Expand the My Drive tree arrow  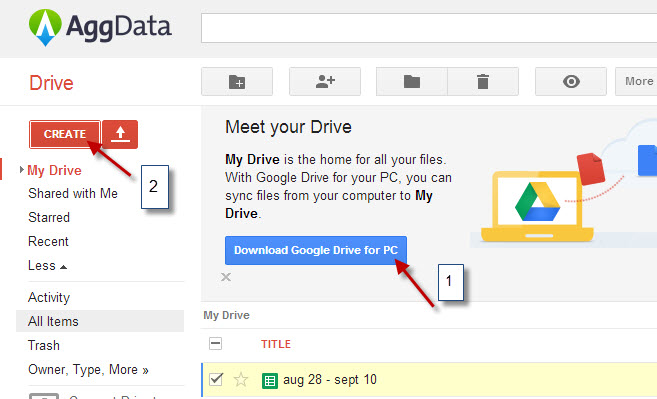click(x=21, y=170)
